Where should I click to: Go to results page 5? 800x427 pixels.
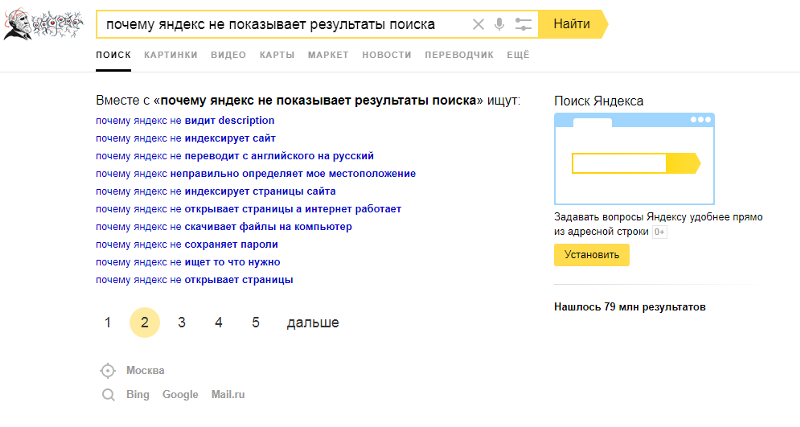click(256, 322)
